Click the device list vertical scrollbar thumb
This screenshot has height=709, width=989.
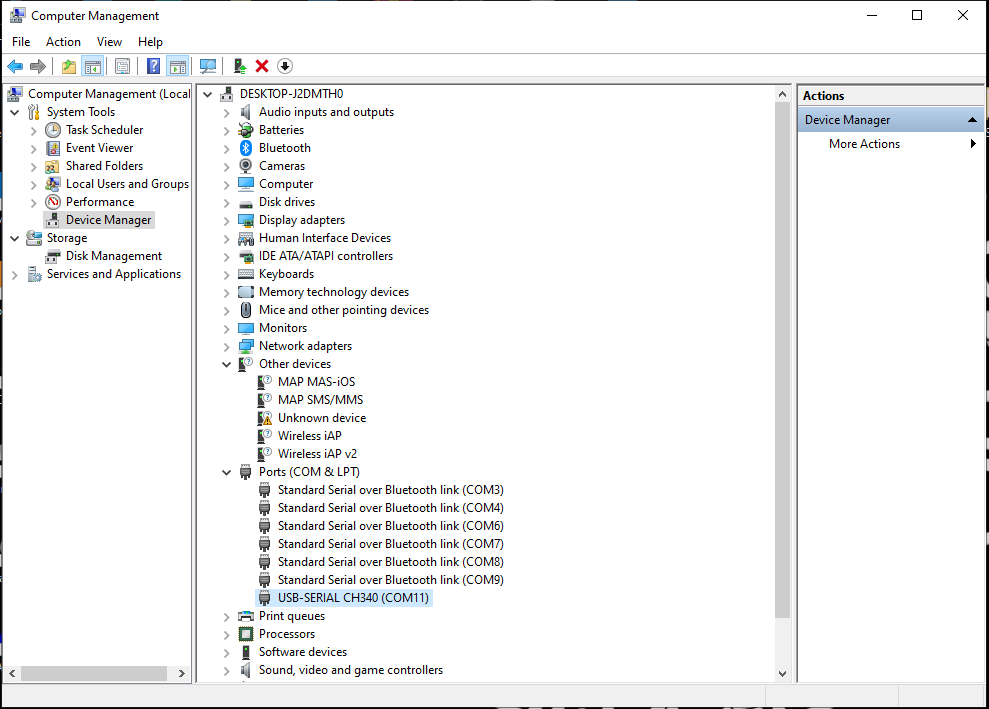coord(782,360)
